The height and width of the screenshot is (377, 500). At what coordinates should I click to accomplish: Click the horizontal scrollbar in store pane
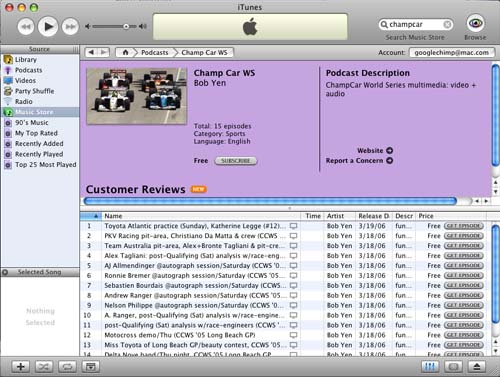point(270,201)
